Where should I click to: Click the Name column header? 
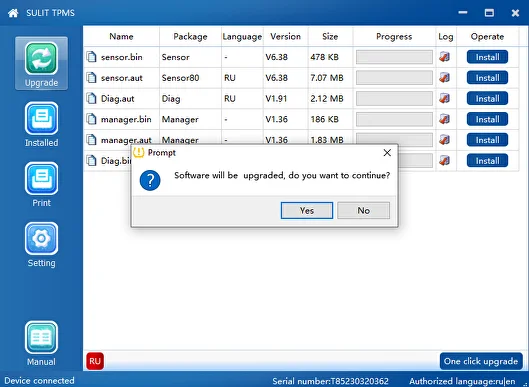click(x=121, y=36)
